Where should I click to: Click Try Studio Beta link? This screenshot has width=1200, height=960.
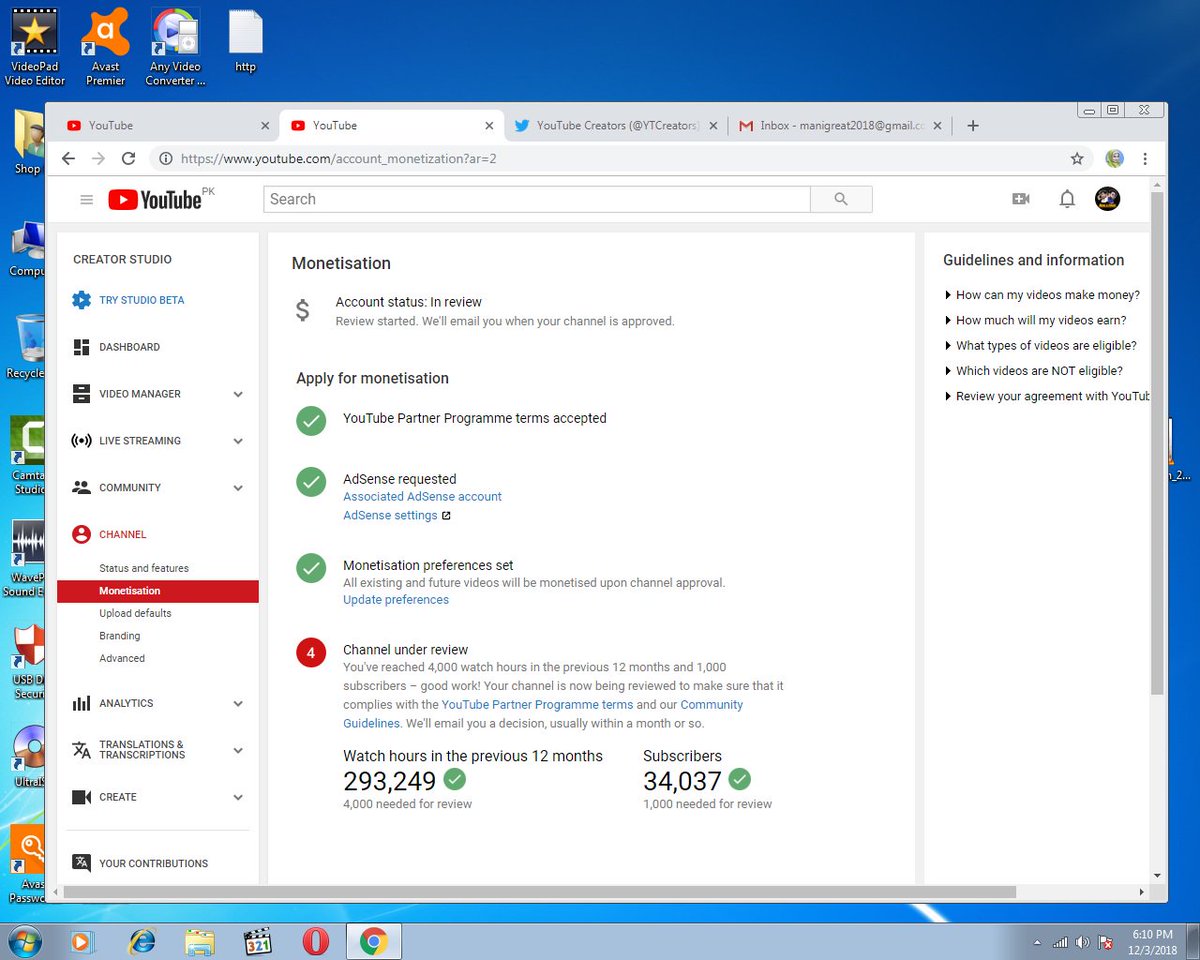tap(141, 300)
